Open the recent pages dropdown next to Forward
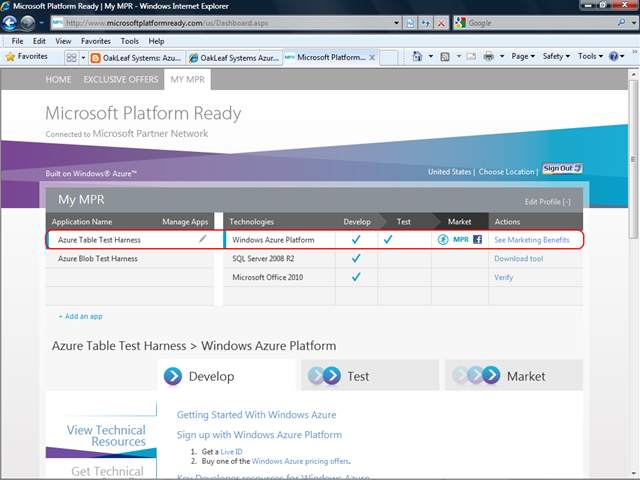 [41, 23]
